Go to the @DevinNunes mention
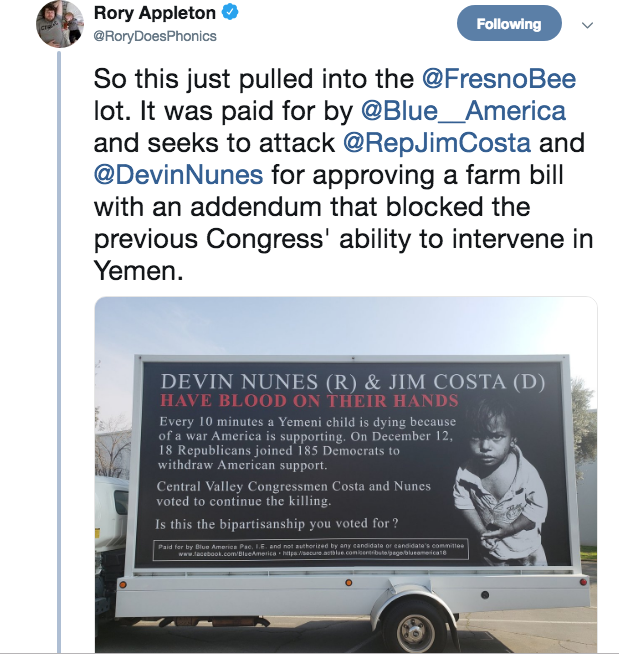This screenshot has width=619, height=654. [179, 176]
